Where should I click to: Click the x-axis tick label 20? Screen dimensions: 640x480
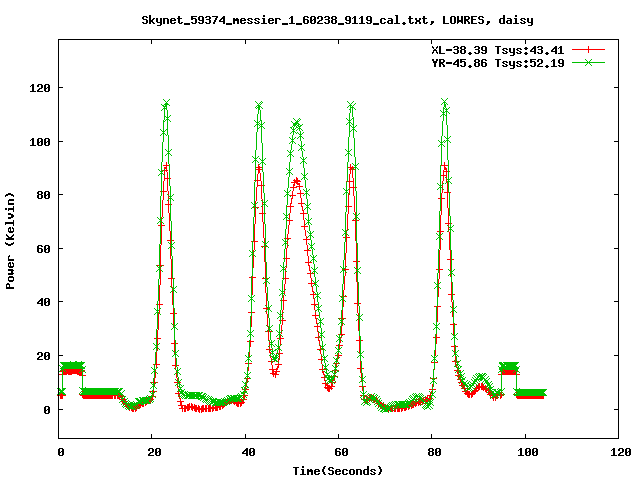[x=155, y=452]
